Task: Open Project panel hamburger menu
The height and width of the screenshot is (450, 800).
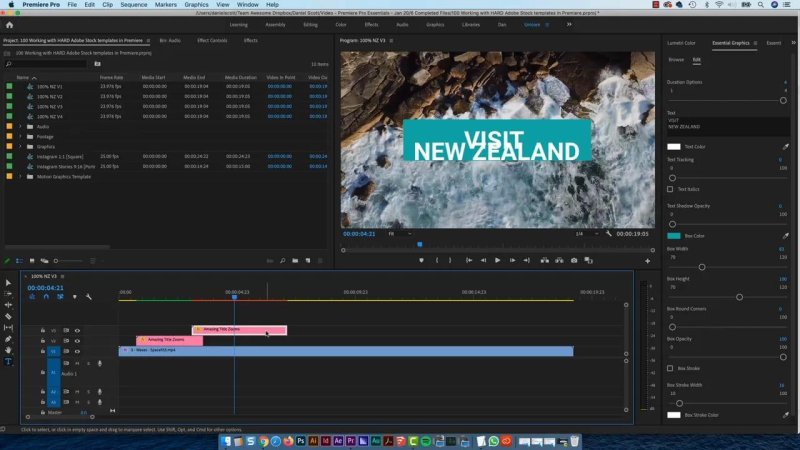Action: 148,40
